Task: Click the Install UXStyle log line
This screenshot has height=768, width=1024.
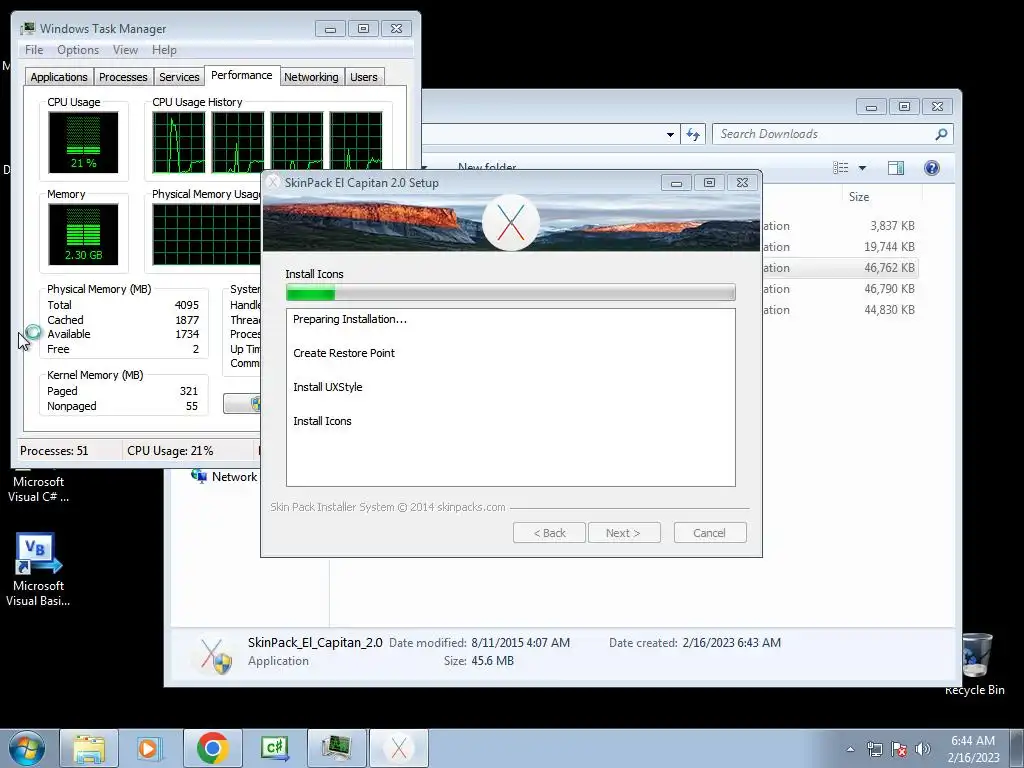Action: tap(327, 387)
